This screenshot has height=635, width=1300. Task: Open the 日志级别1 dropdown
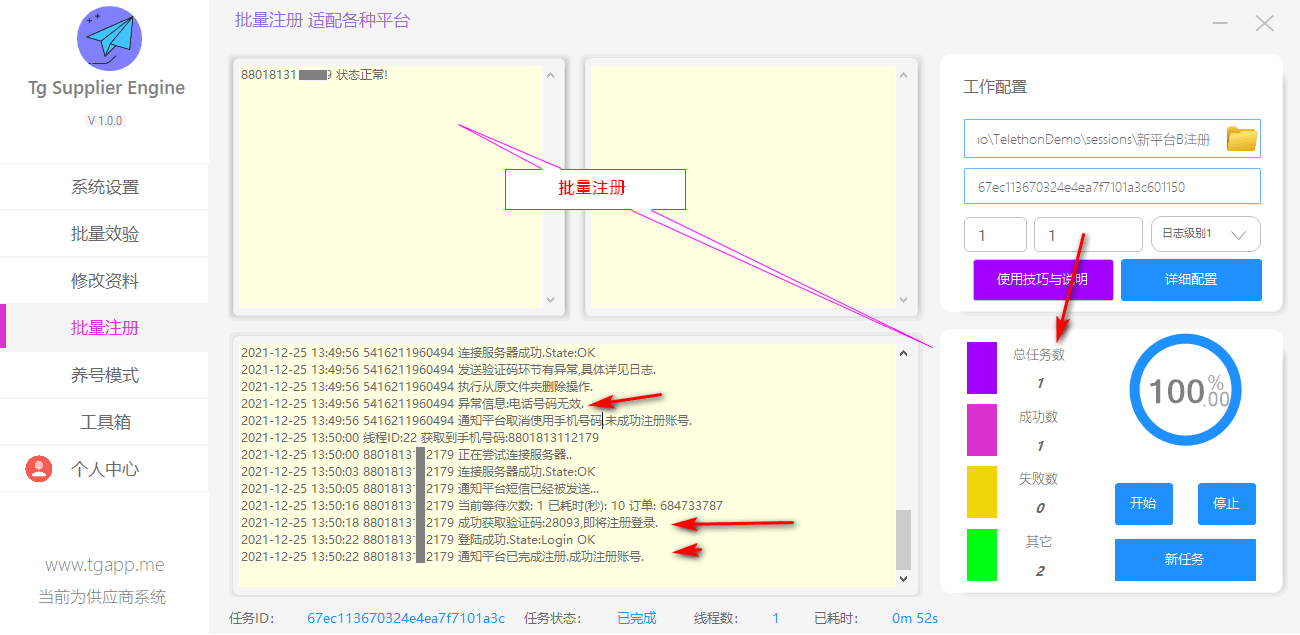tap(1205, 234)
